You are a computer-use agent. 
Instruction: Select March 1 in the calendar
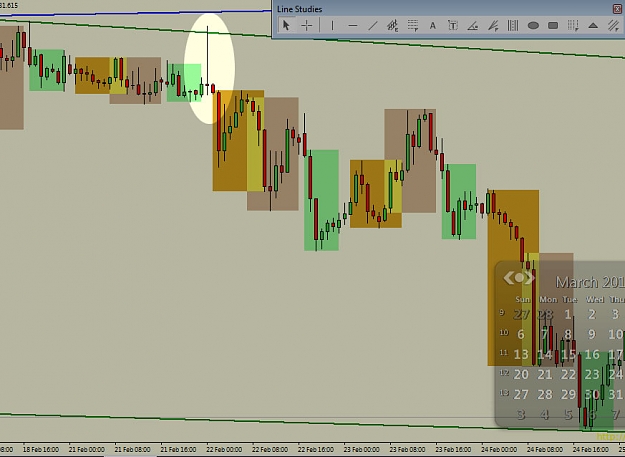coord(568,314)
